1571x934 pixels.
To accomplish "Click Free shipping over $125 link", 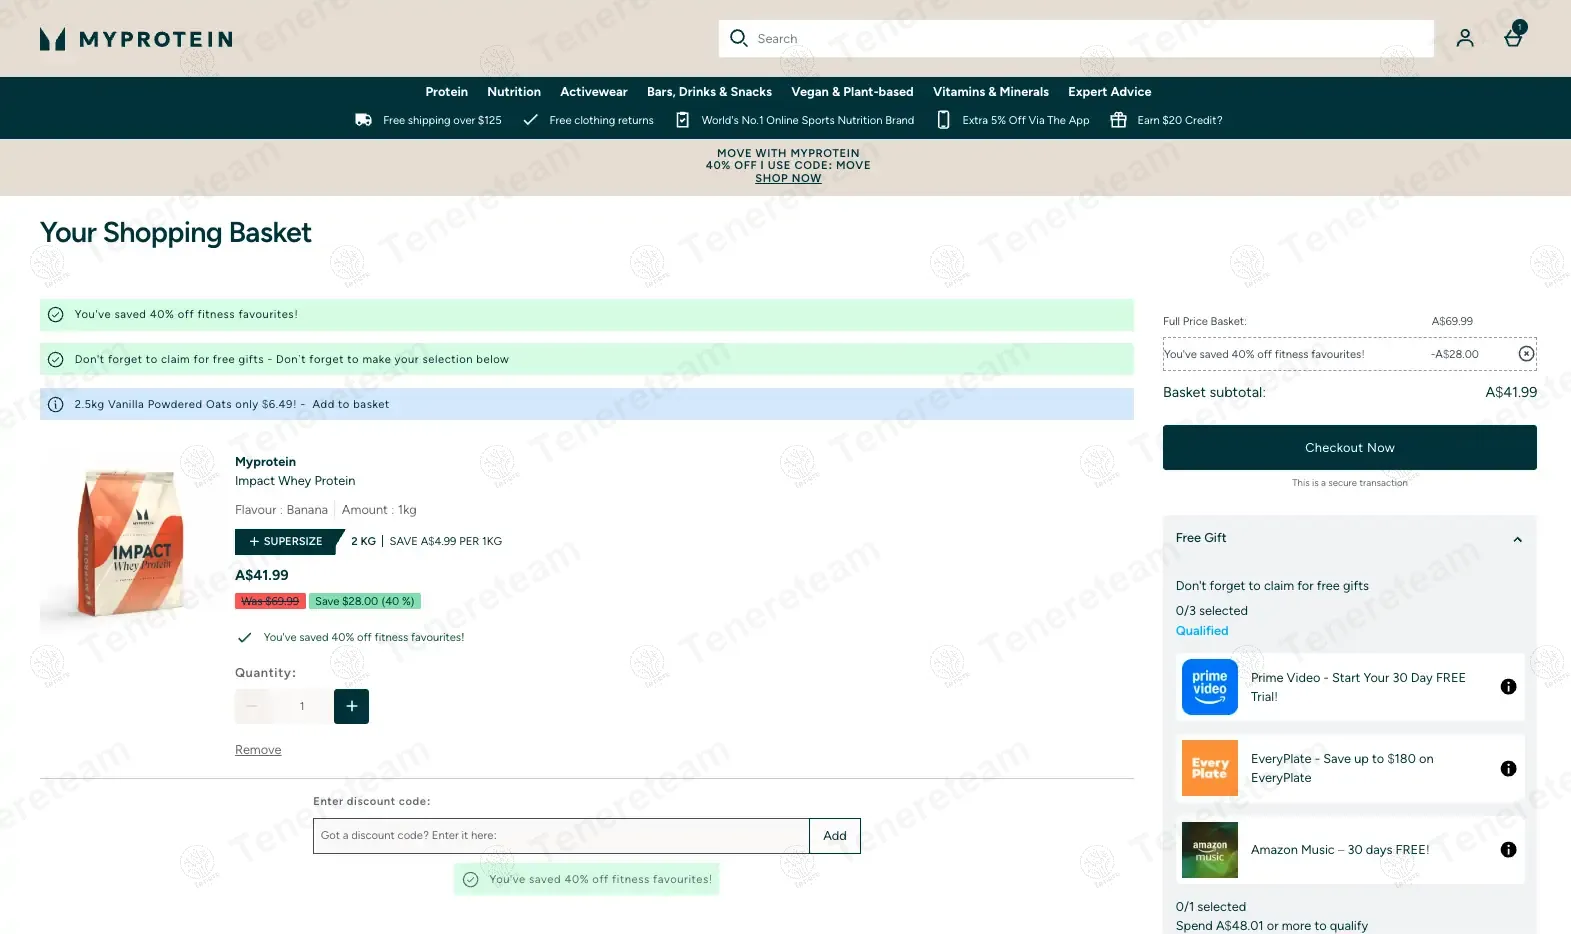I will pyautogui.click(x=442, y=120).
